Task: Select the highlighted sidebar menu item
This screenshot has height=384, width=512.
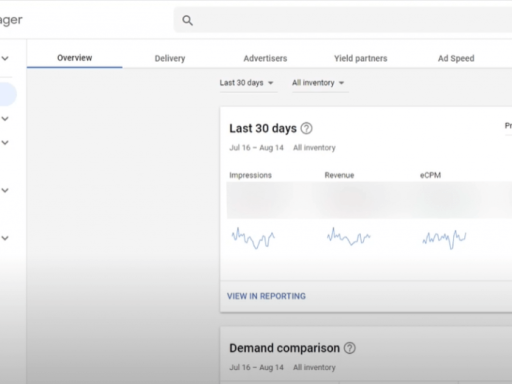Action: pos(7,94)
